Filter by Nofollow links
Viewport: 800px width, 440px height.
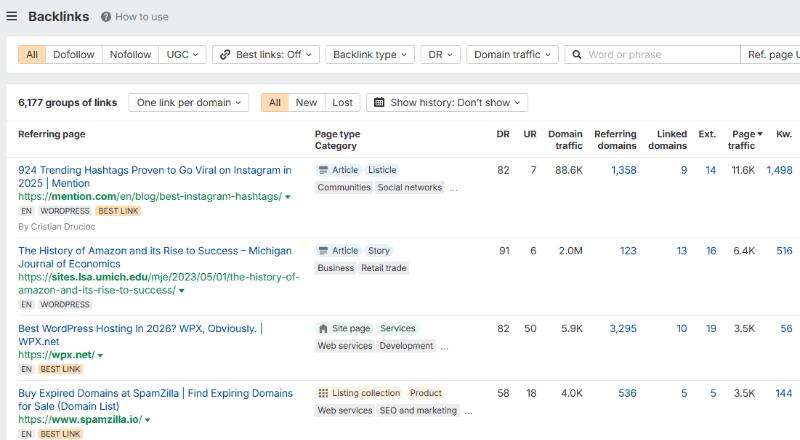tap(130, 55)
